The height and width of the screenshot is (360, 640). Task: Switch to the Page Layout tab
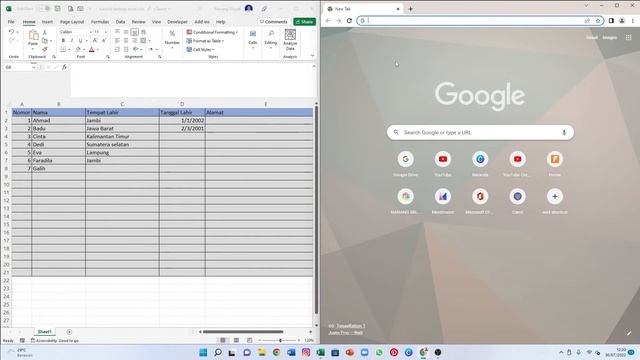[72, 22]
